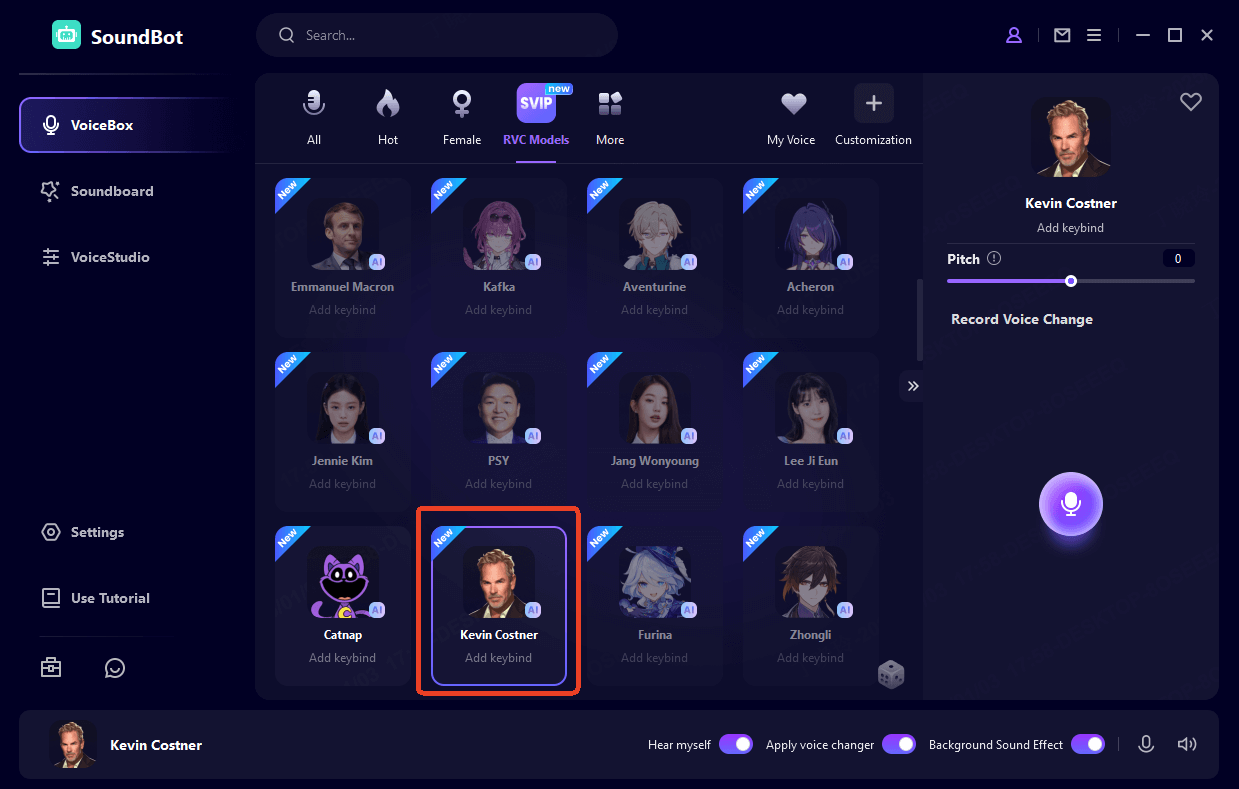The width and height of the screenshot is (1239, 789).
Task: Click the speaker volume icon
Action: [1187, 744]
